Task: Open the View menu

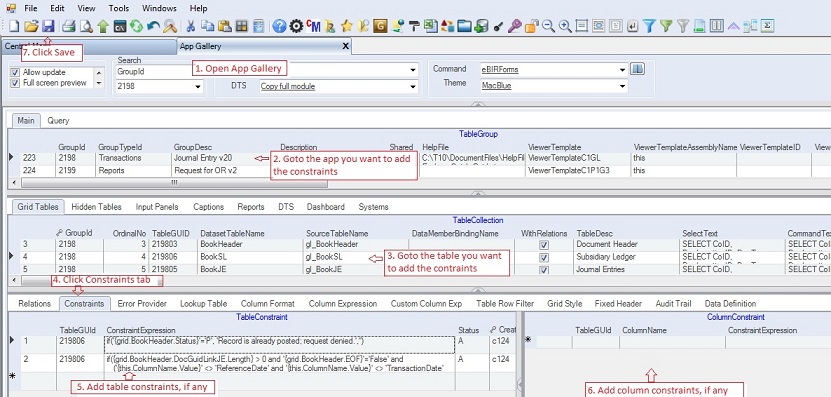Action: point(86,8)
